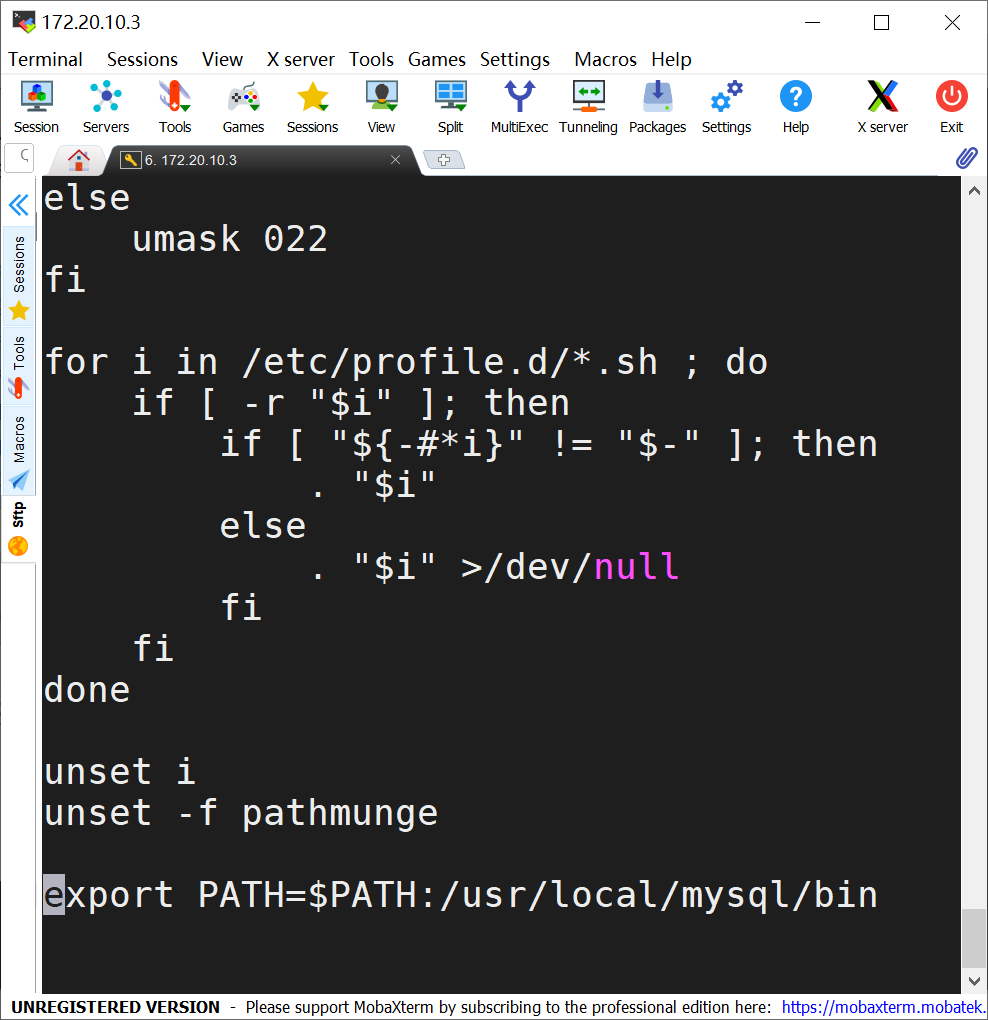Expand the Sessions side tab
The height and width of the screenshot is (1020, 988).
(19, 277)
